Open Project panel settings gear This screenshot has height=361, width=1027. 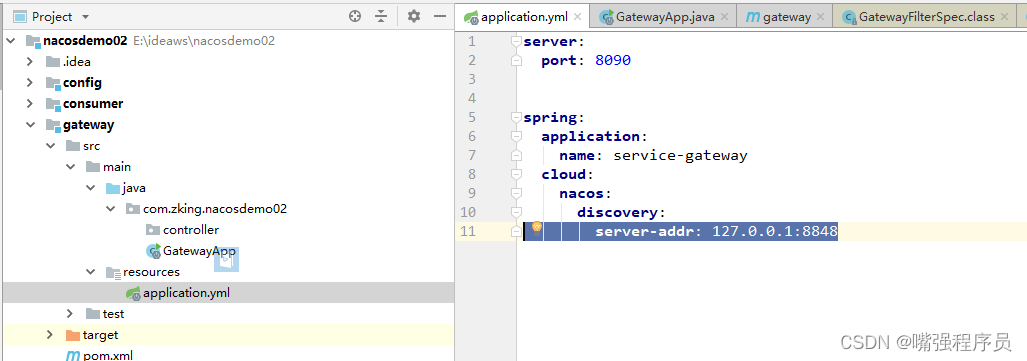(413, 16)
